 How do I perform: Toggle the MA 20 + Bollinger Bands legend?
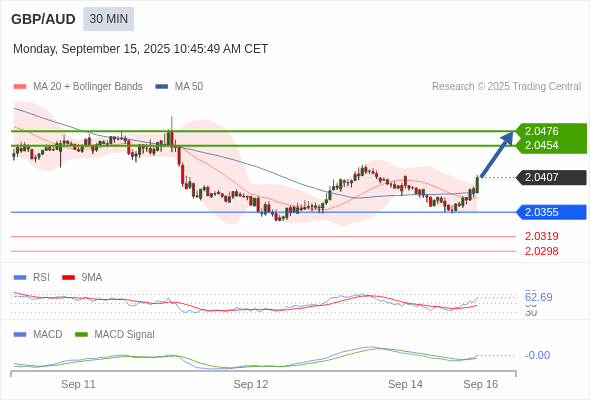click(78, 87)
